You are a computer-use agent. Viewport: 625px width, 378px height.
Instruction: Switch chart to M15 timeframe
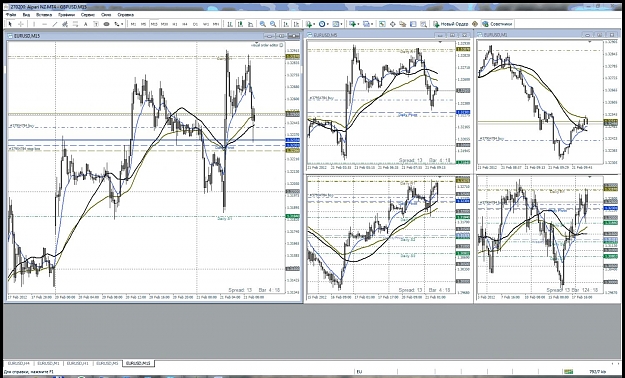click(x=154, y=24)
